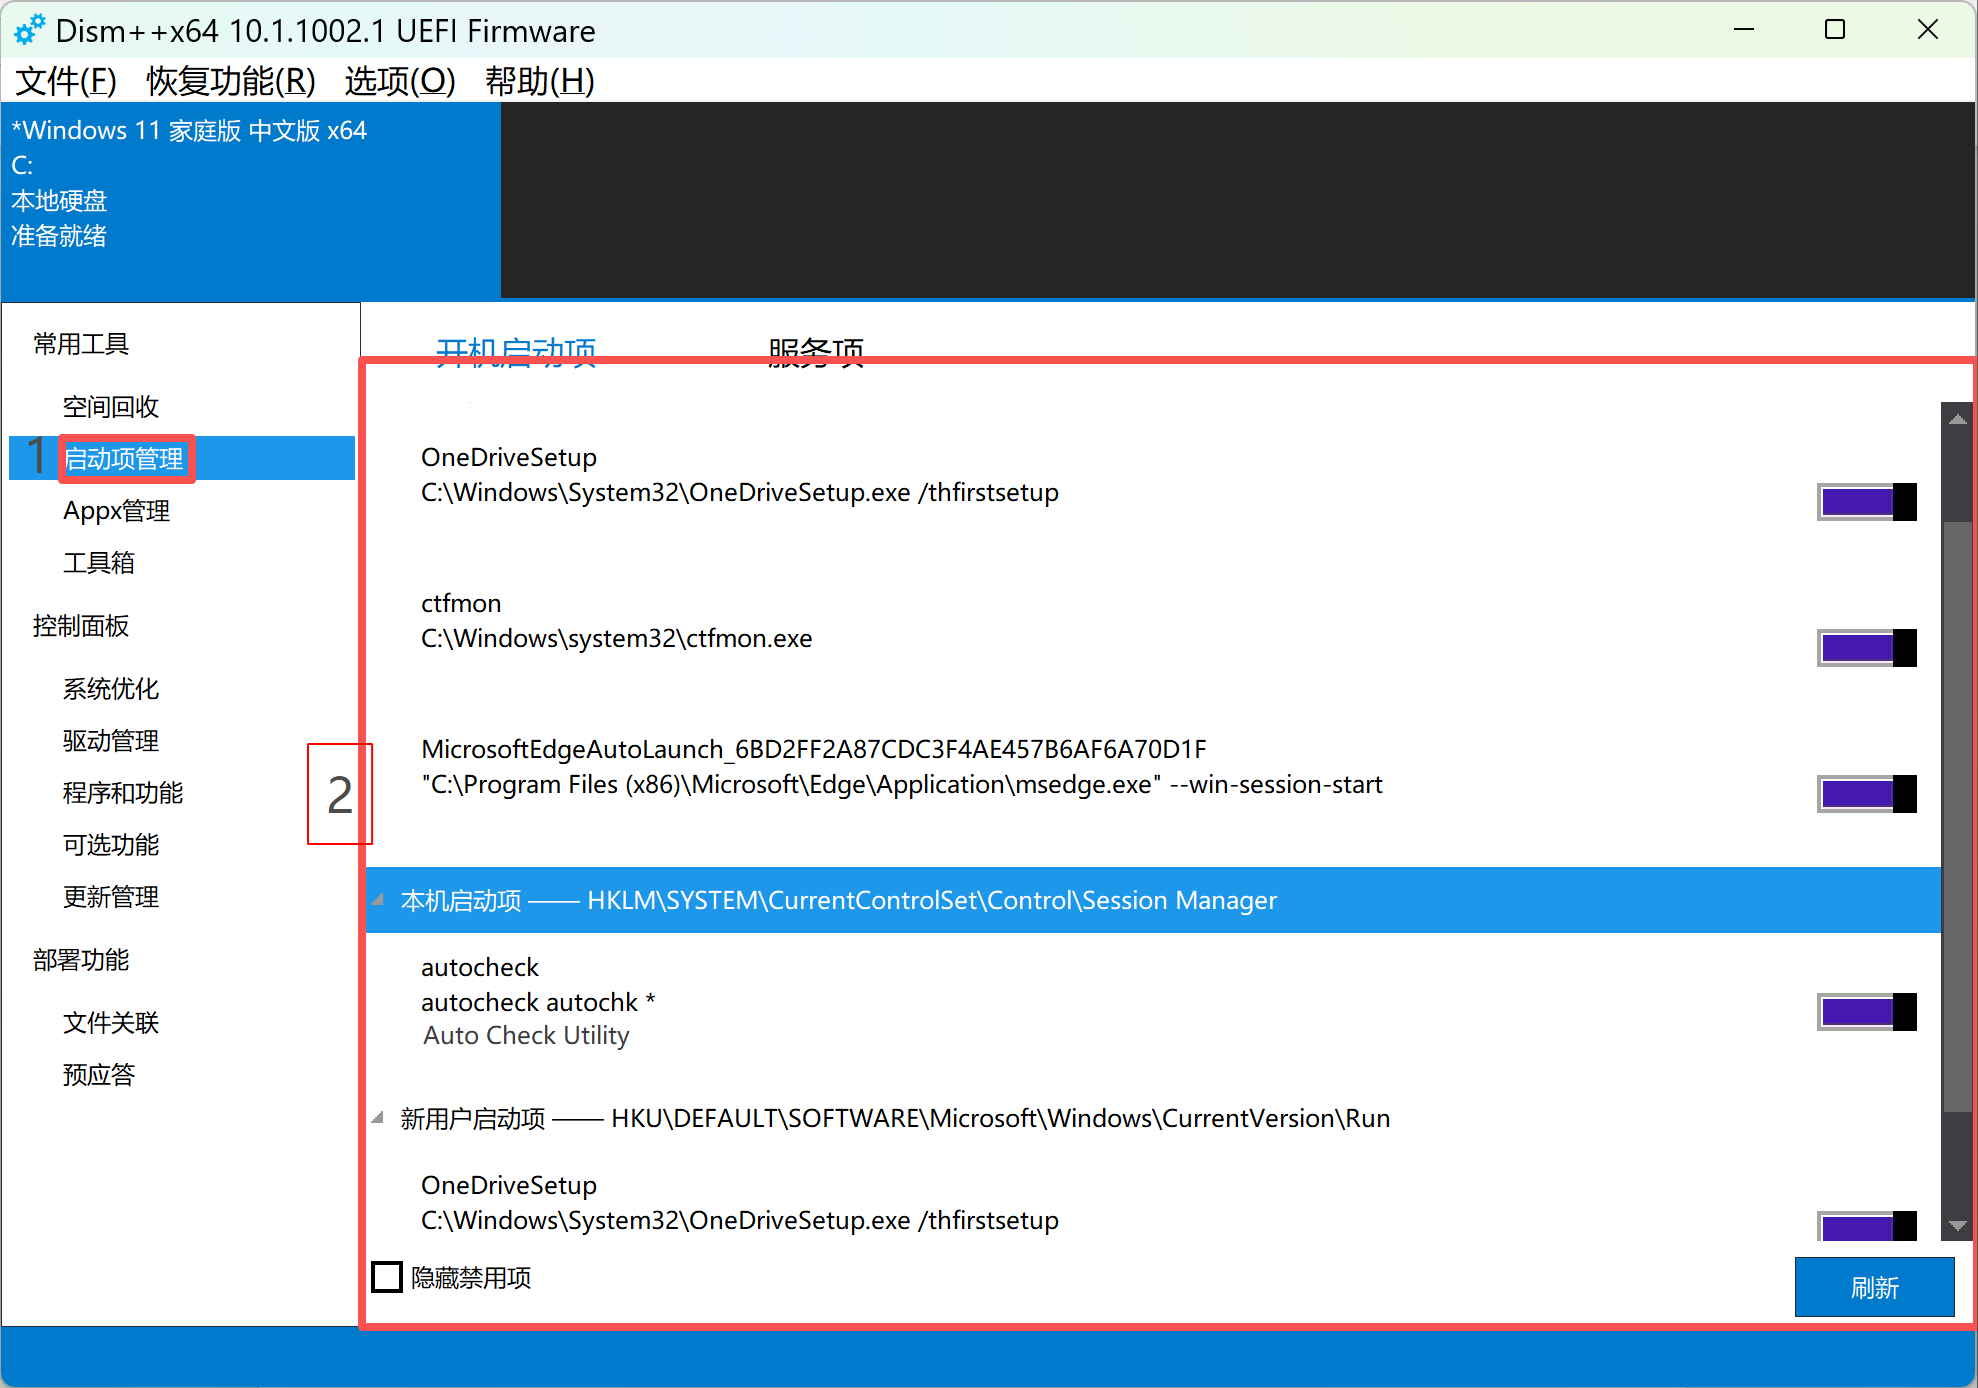The image size is (1978, 1388).
Task: Open the 帮助(H) menu
Action: click(539, 80)
